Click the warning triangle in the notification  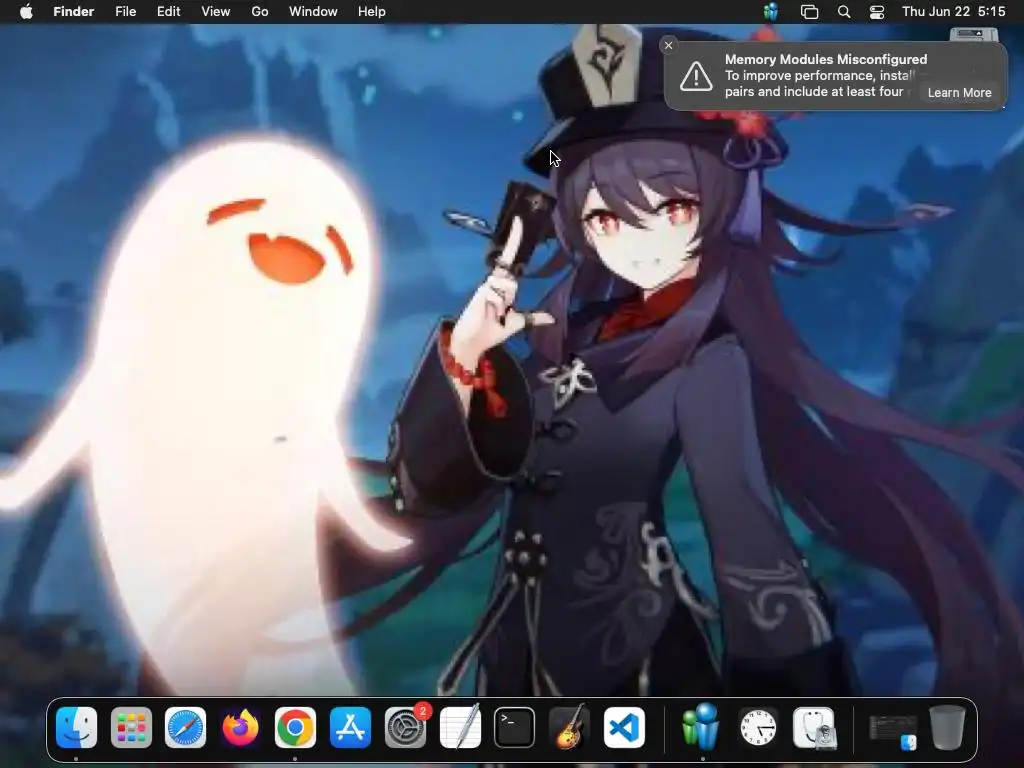[696, 76]
